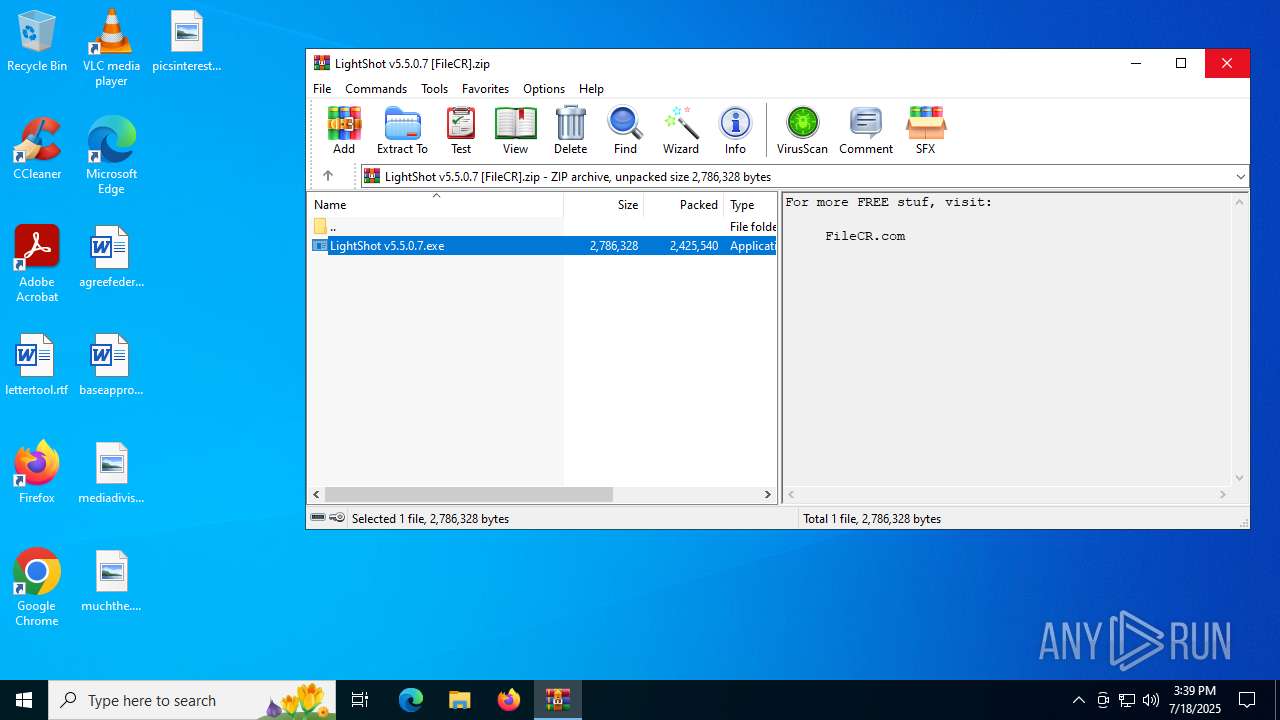This screenshot has width=1280, height=720.
Task: Click 'Total 1 file, 2,786,328 bytes' status text
Action: (872, 518)
